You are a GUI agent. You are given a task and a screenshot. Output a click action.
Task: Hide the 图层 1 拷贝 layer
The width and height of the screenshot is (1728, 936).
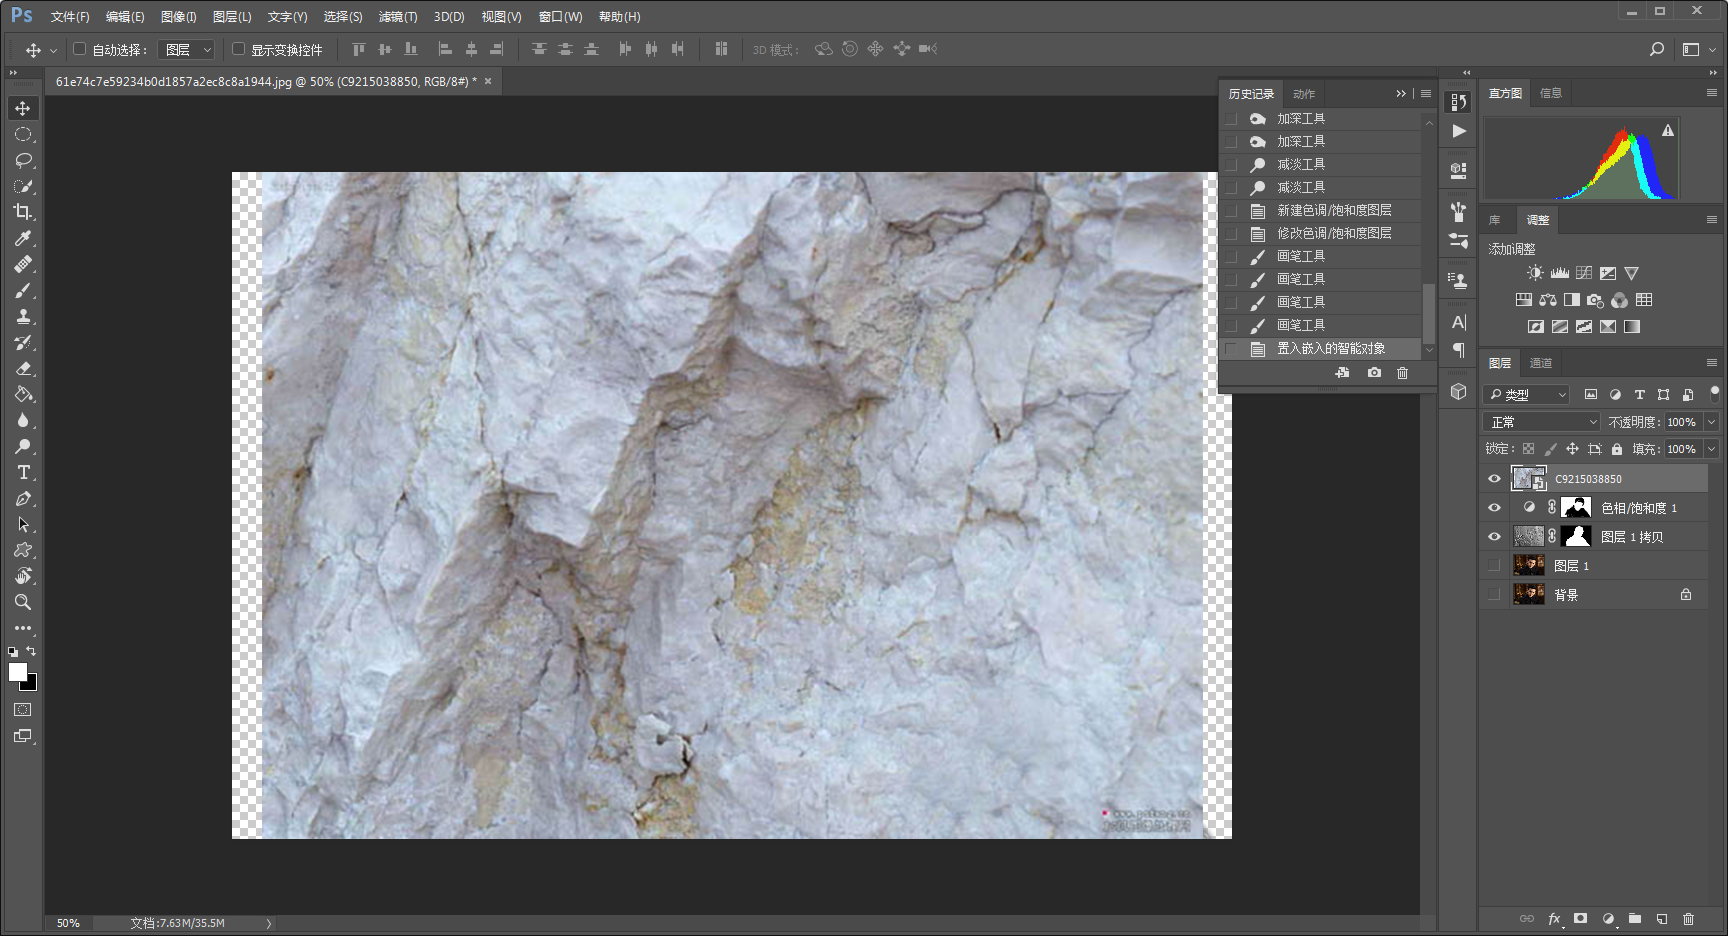coord(1494,537)
